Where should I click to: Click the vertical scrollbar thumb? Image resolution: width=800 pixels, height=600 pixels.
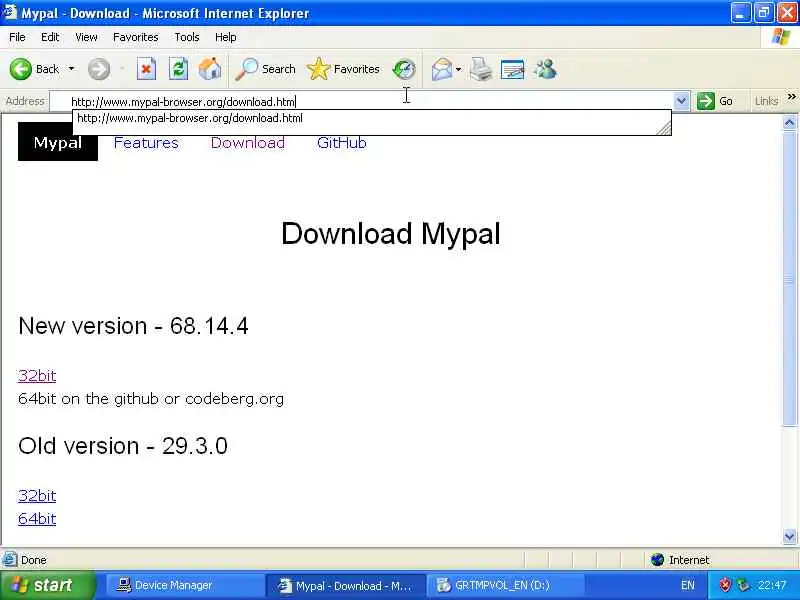click(789, 279)
